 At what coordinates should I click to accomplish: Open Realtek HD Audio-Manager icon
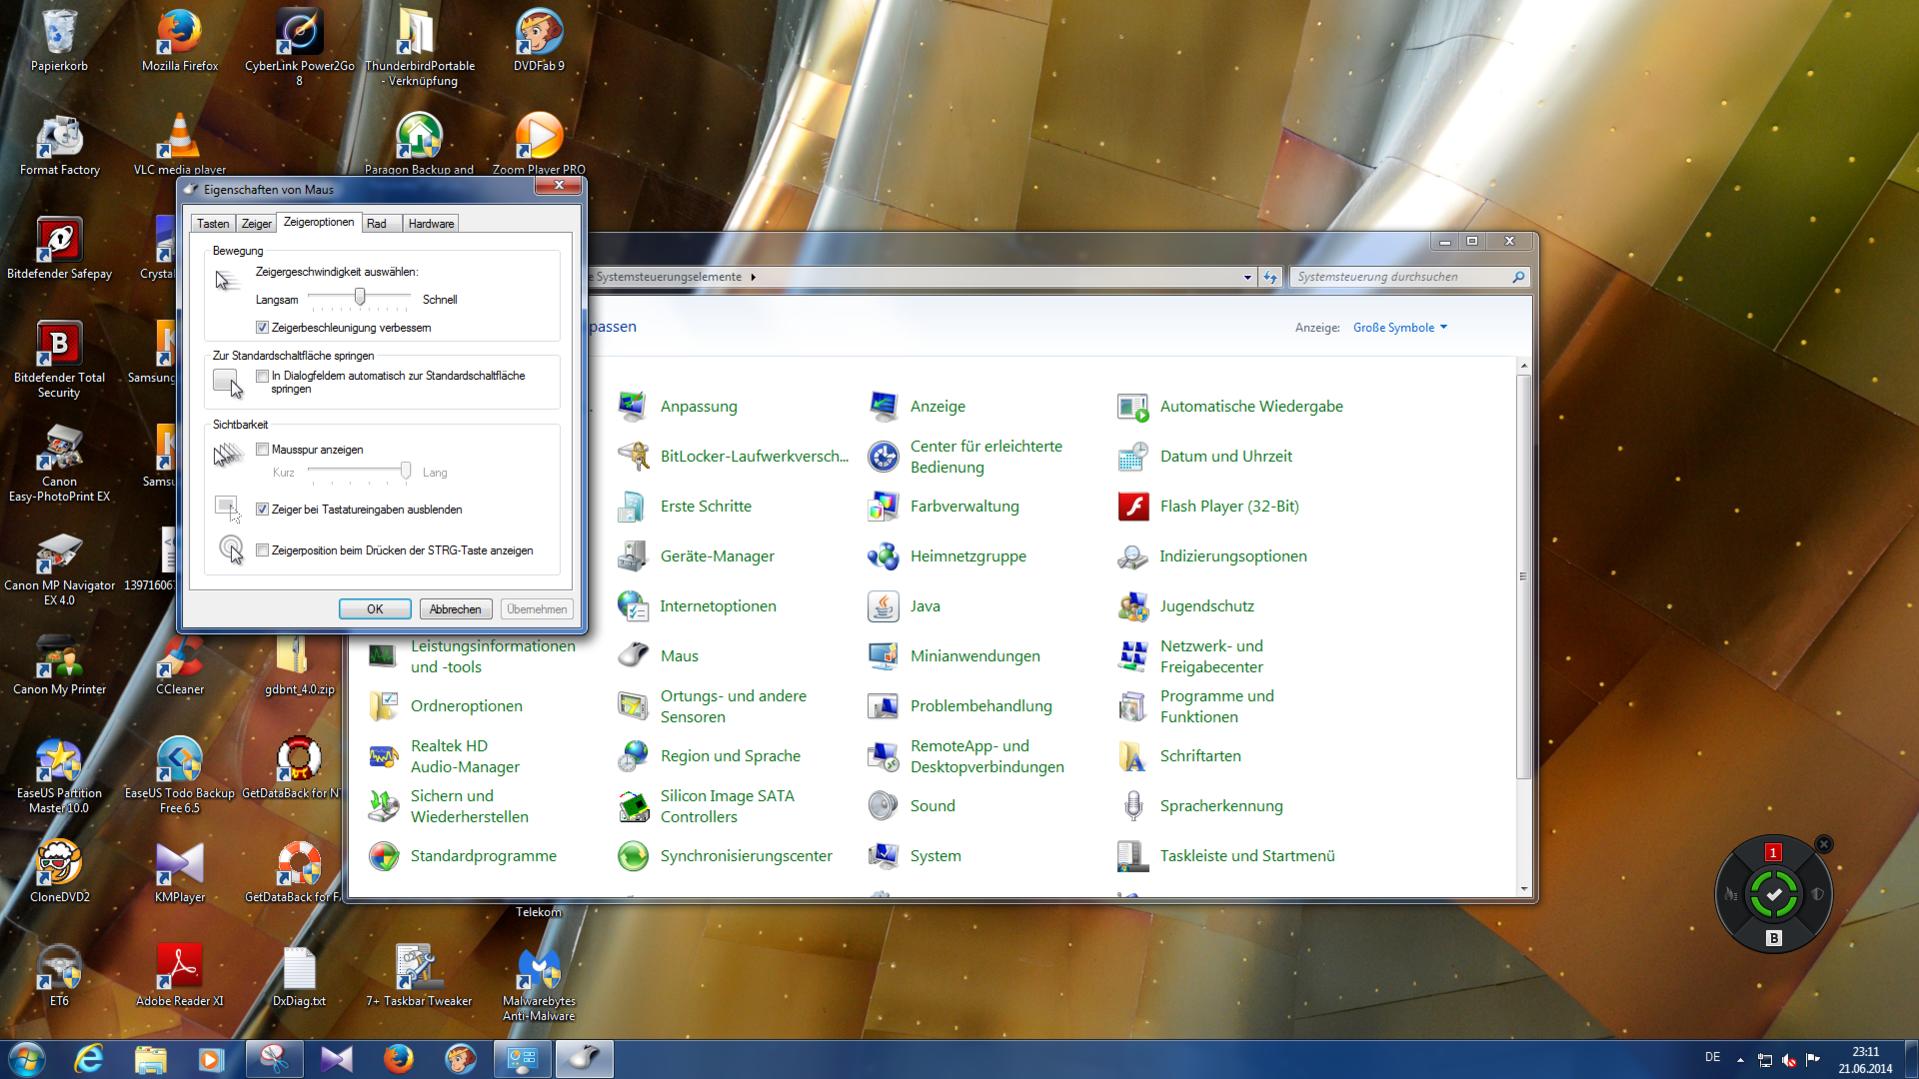[444, 756]
